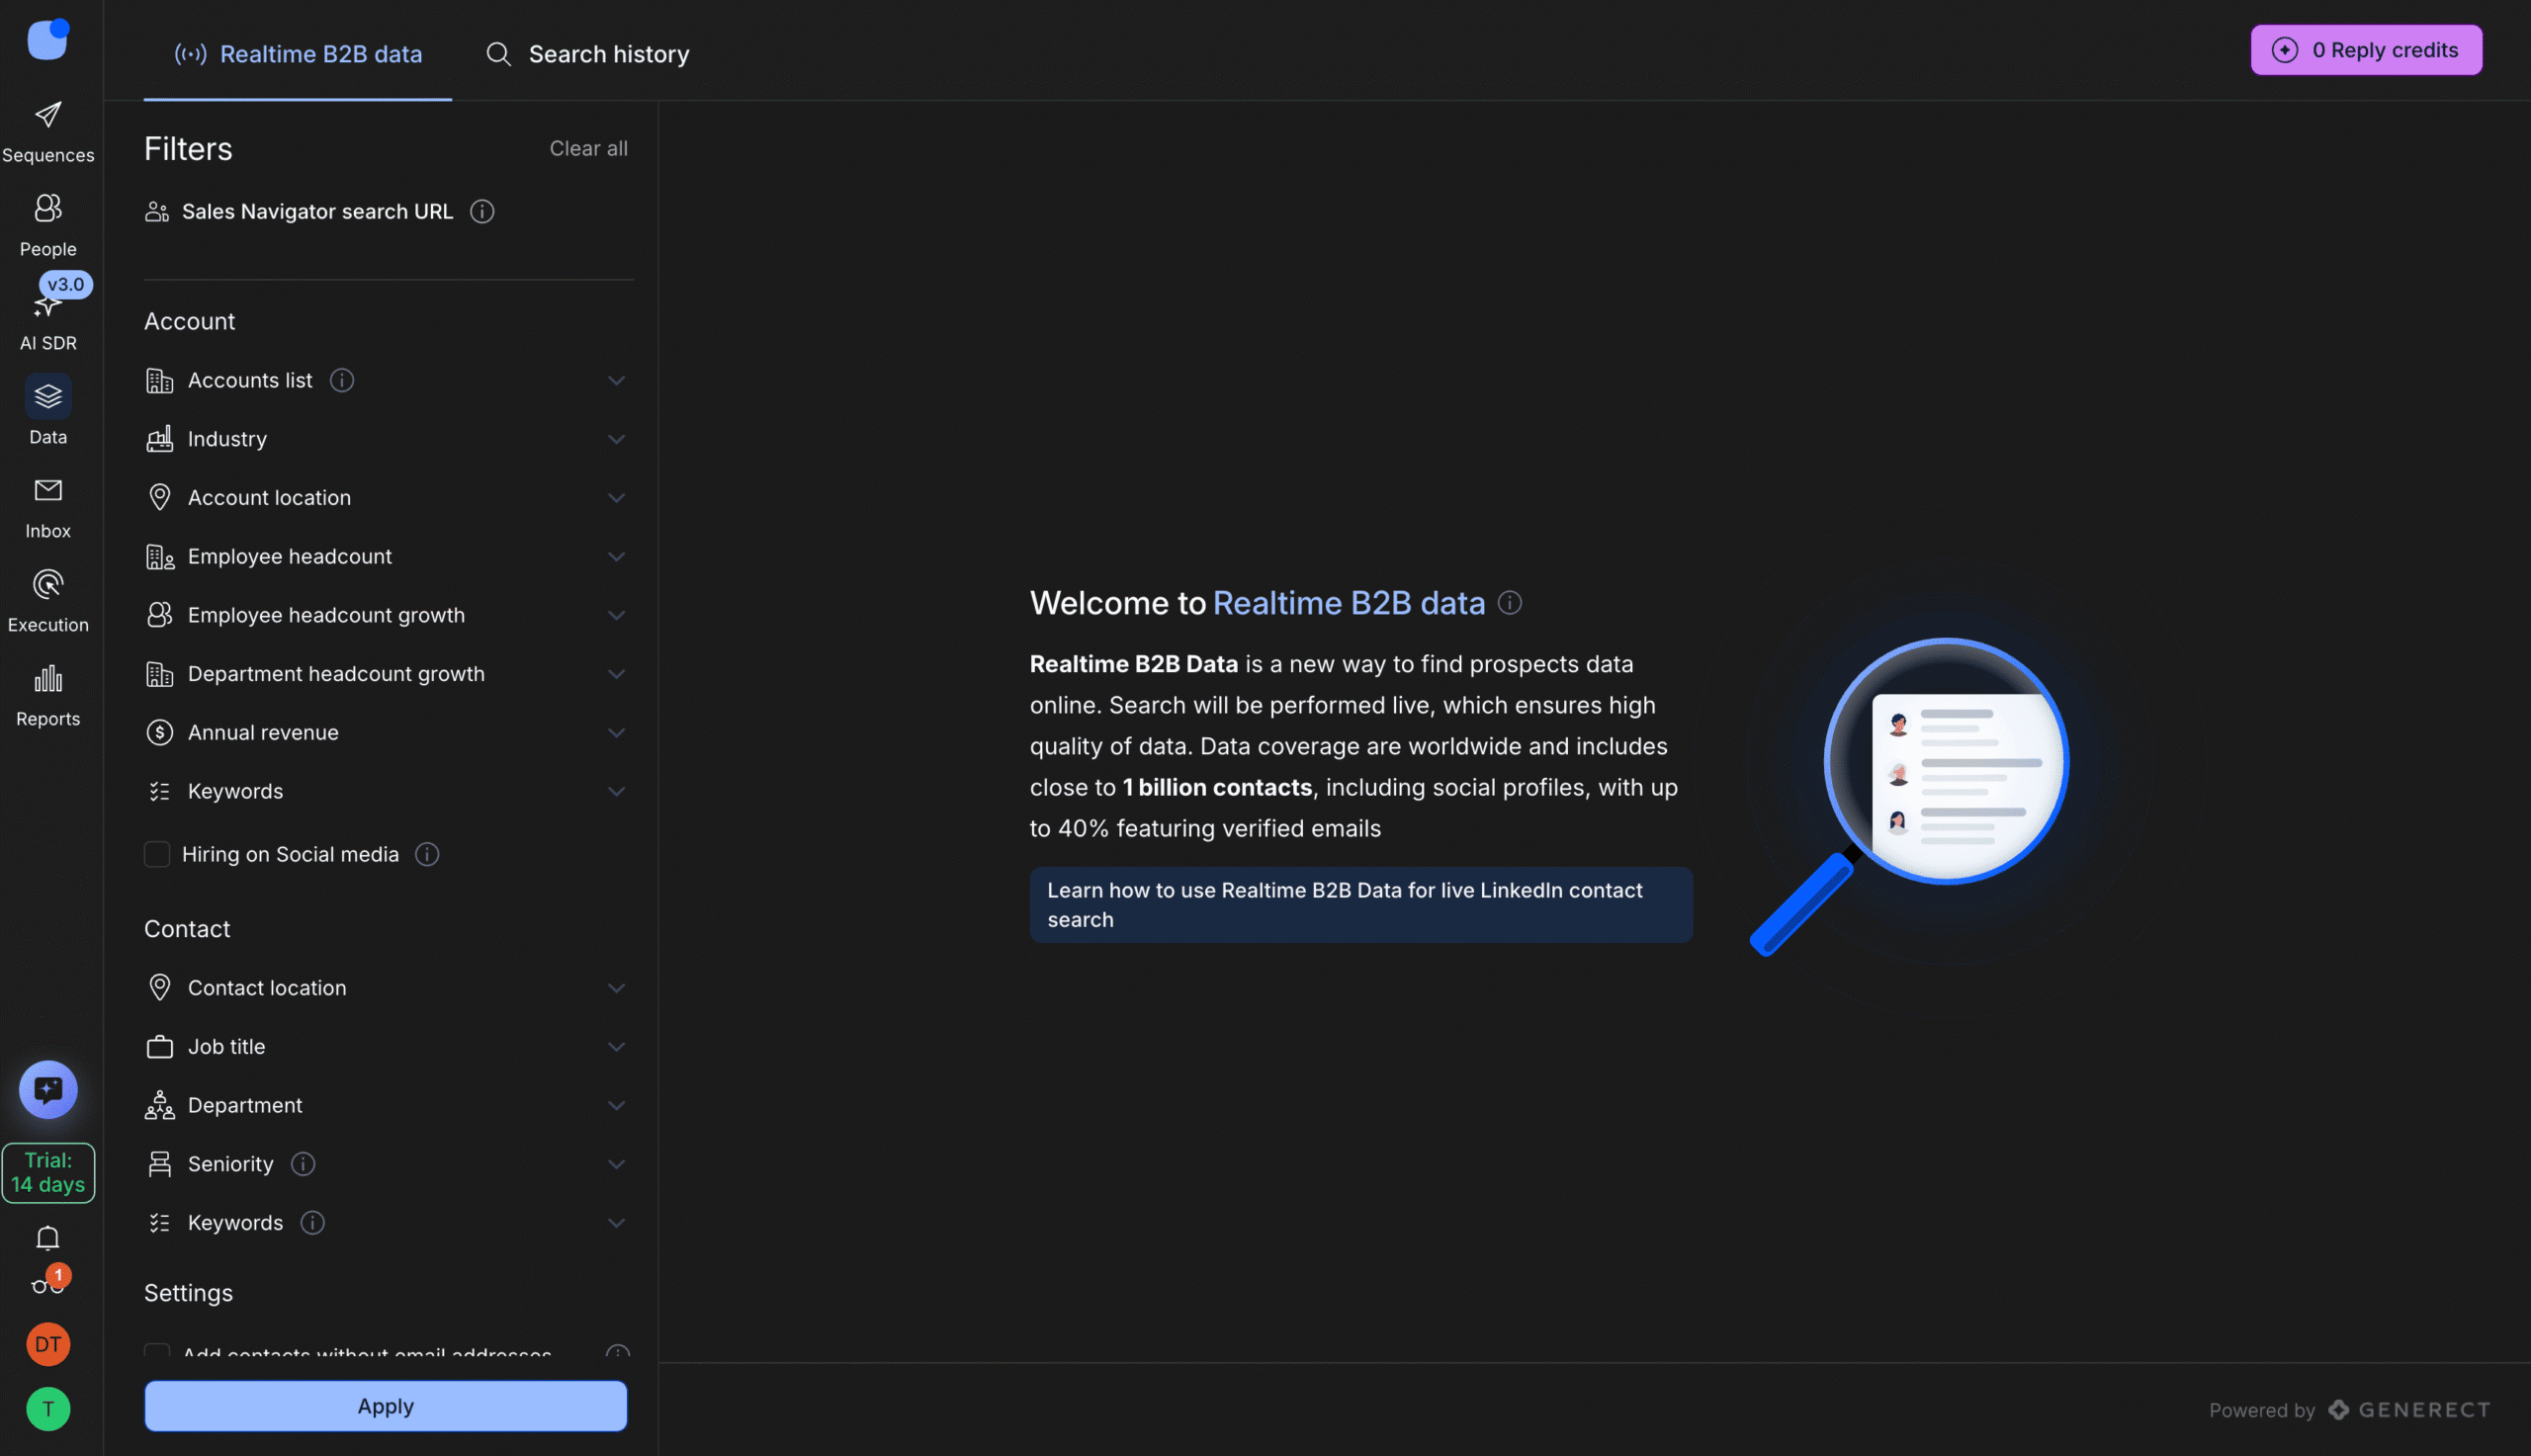The width and height of the screenshot is (2531, 1456).
Task: Open the DT user avatar
Action: (x=48, y=1344)
